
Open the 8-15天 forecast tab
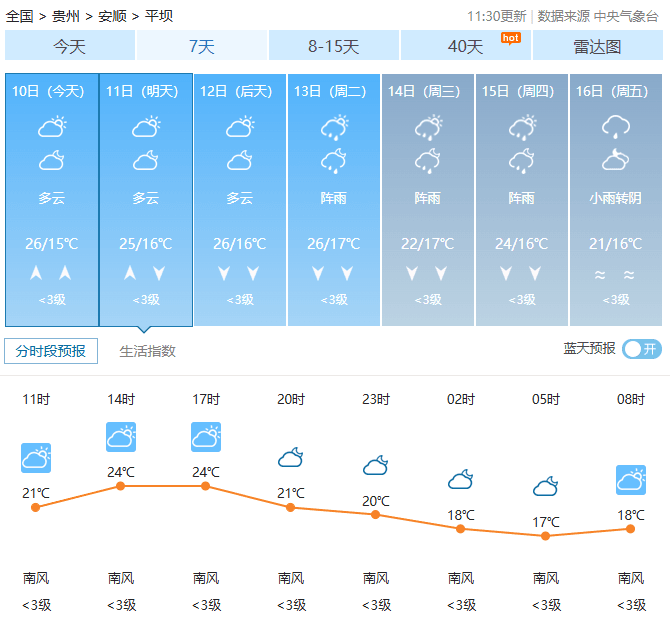(x=333, y=45)
